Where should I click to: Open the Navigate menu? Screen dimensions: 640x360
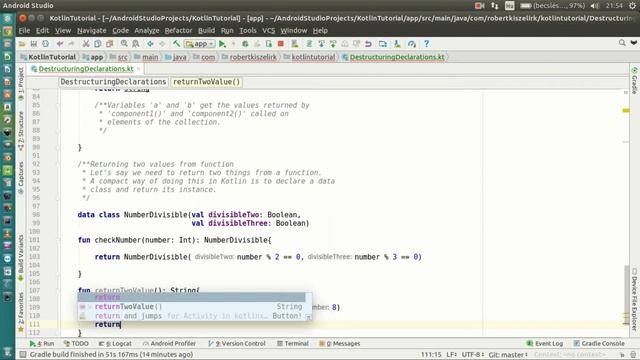91,31
